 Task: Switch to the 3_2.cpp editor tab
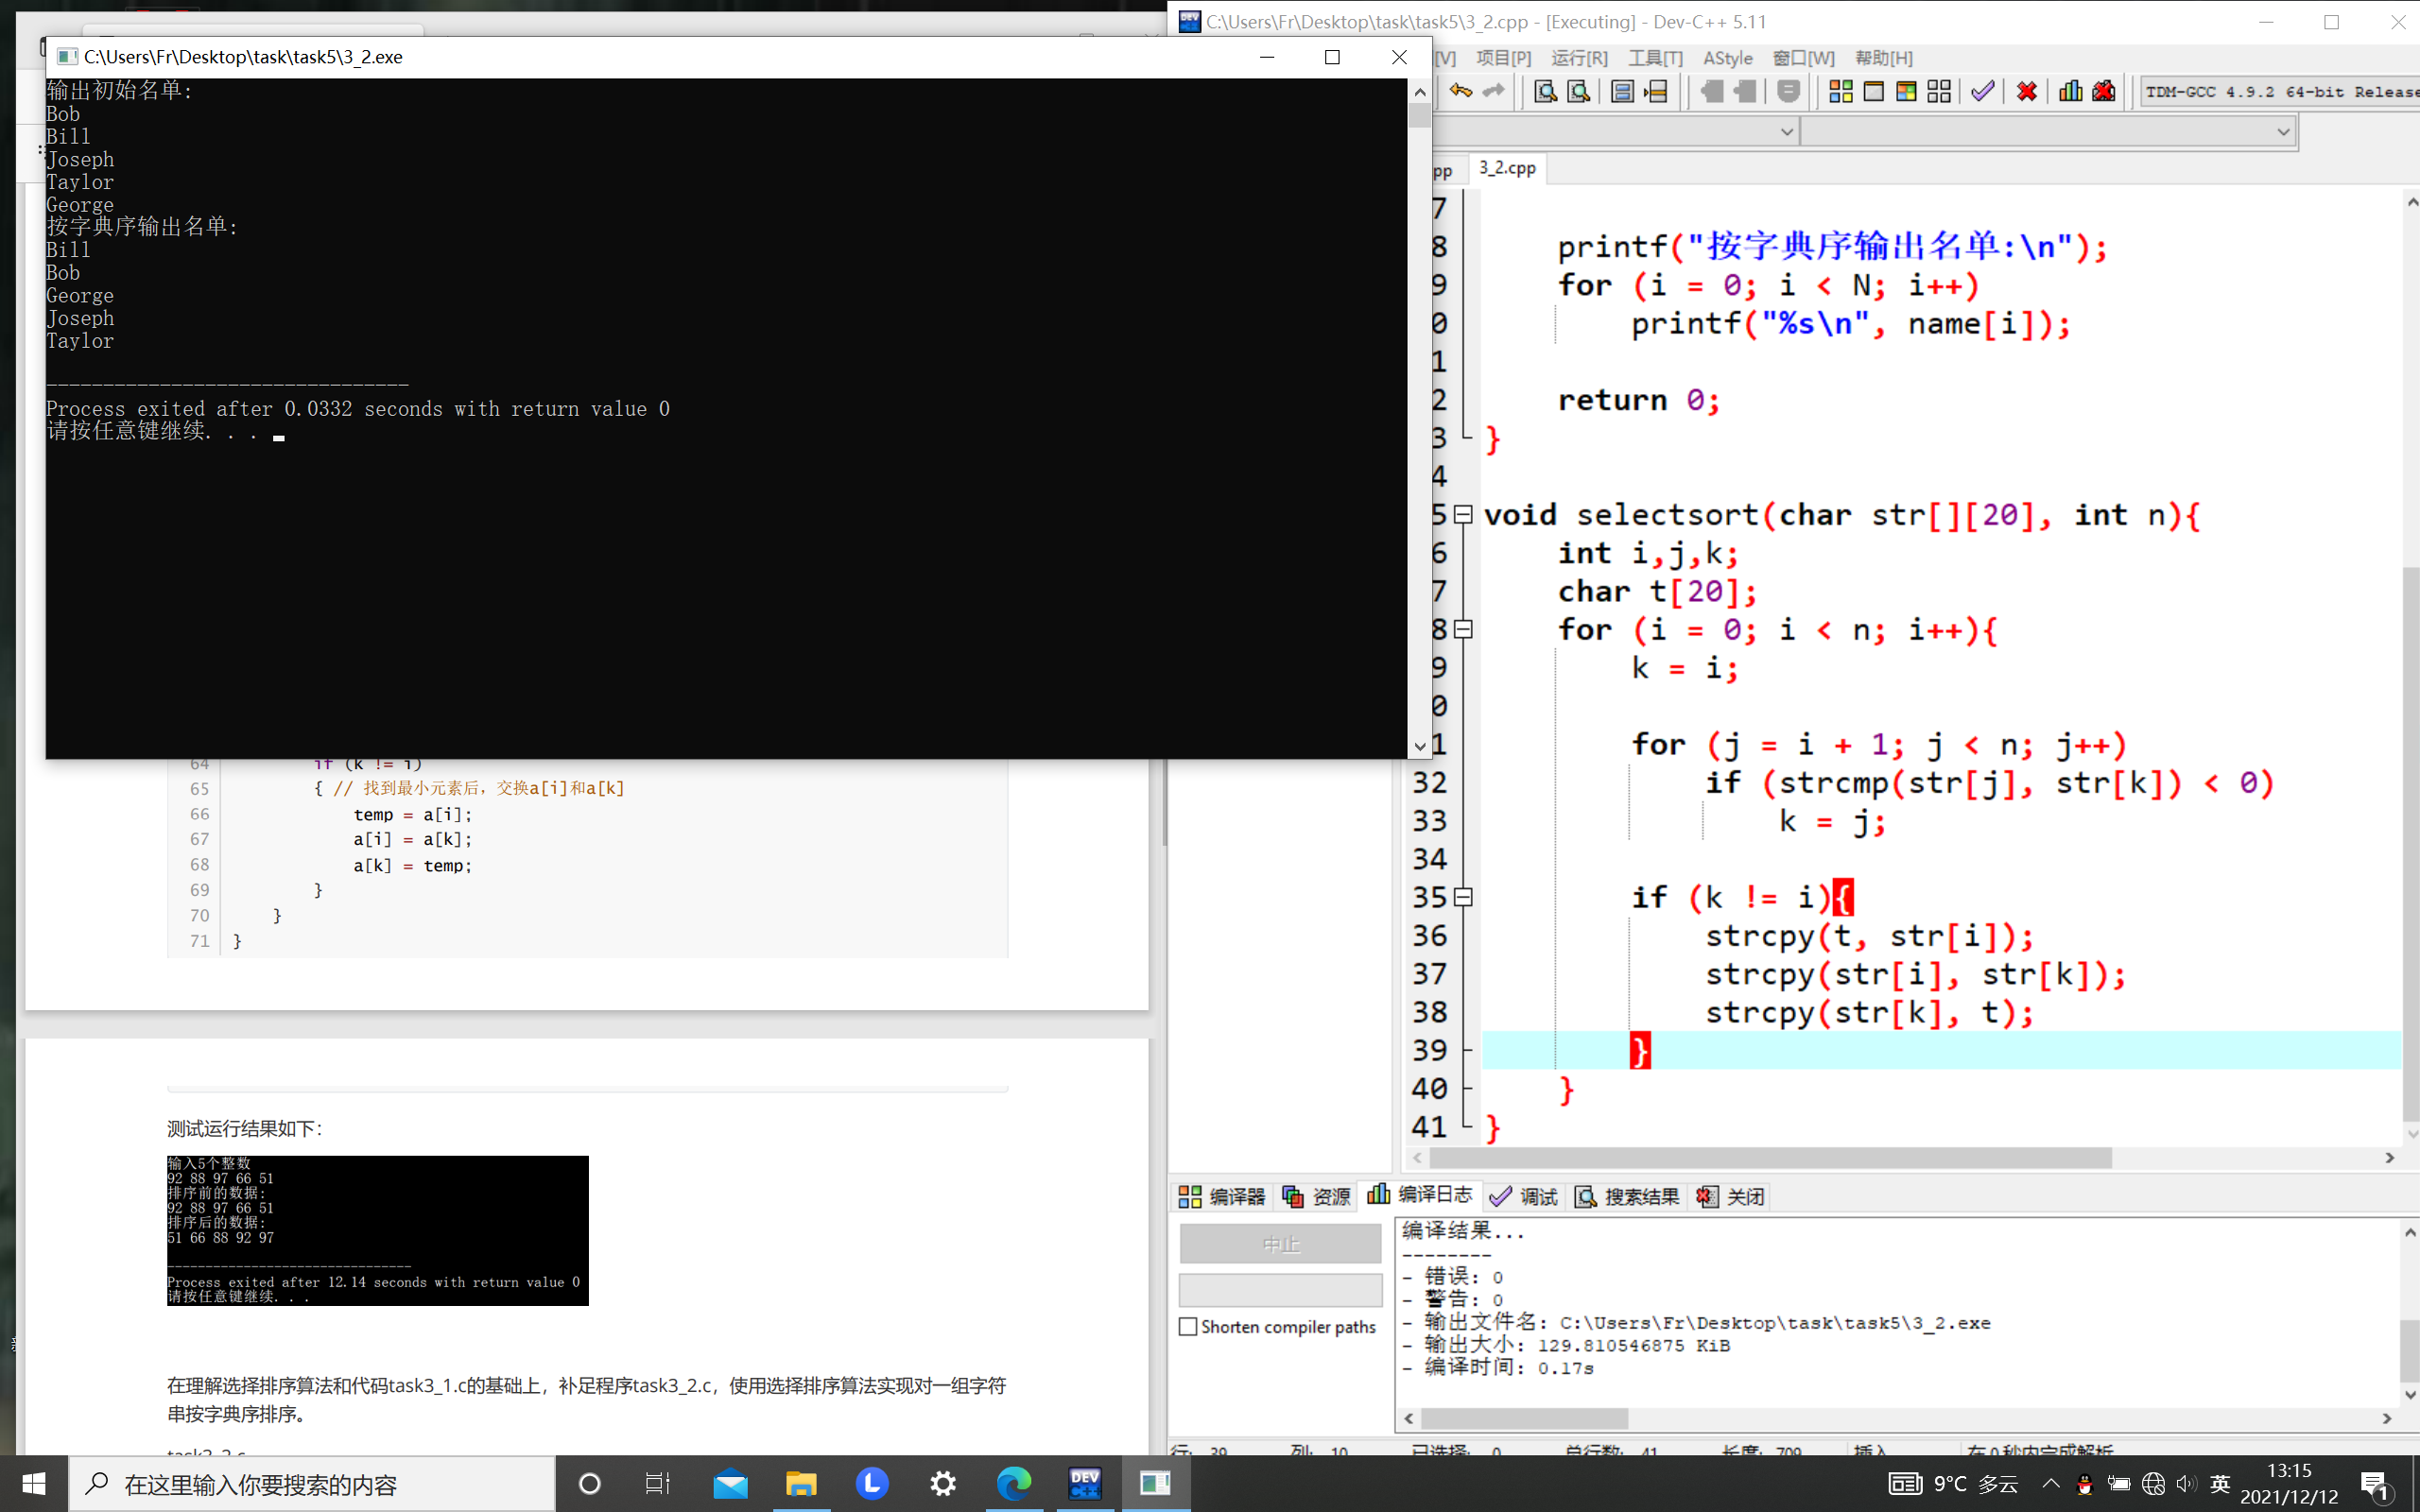1507,168
